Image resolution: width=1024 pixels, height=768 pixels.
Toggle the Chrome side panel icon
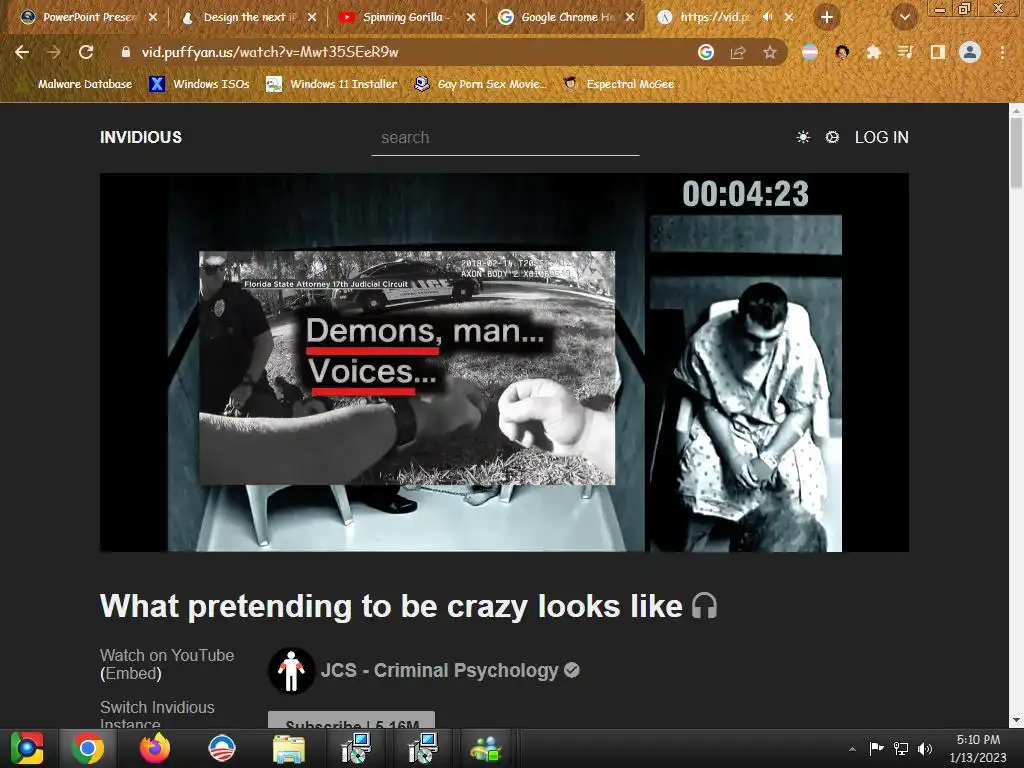[937, 52]
